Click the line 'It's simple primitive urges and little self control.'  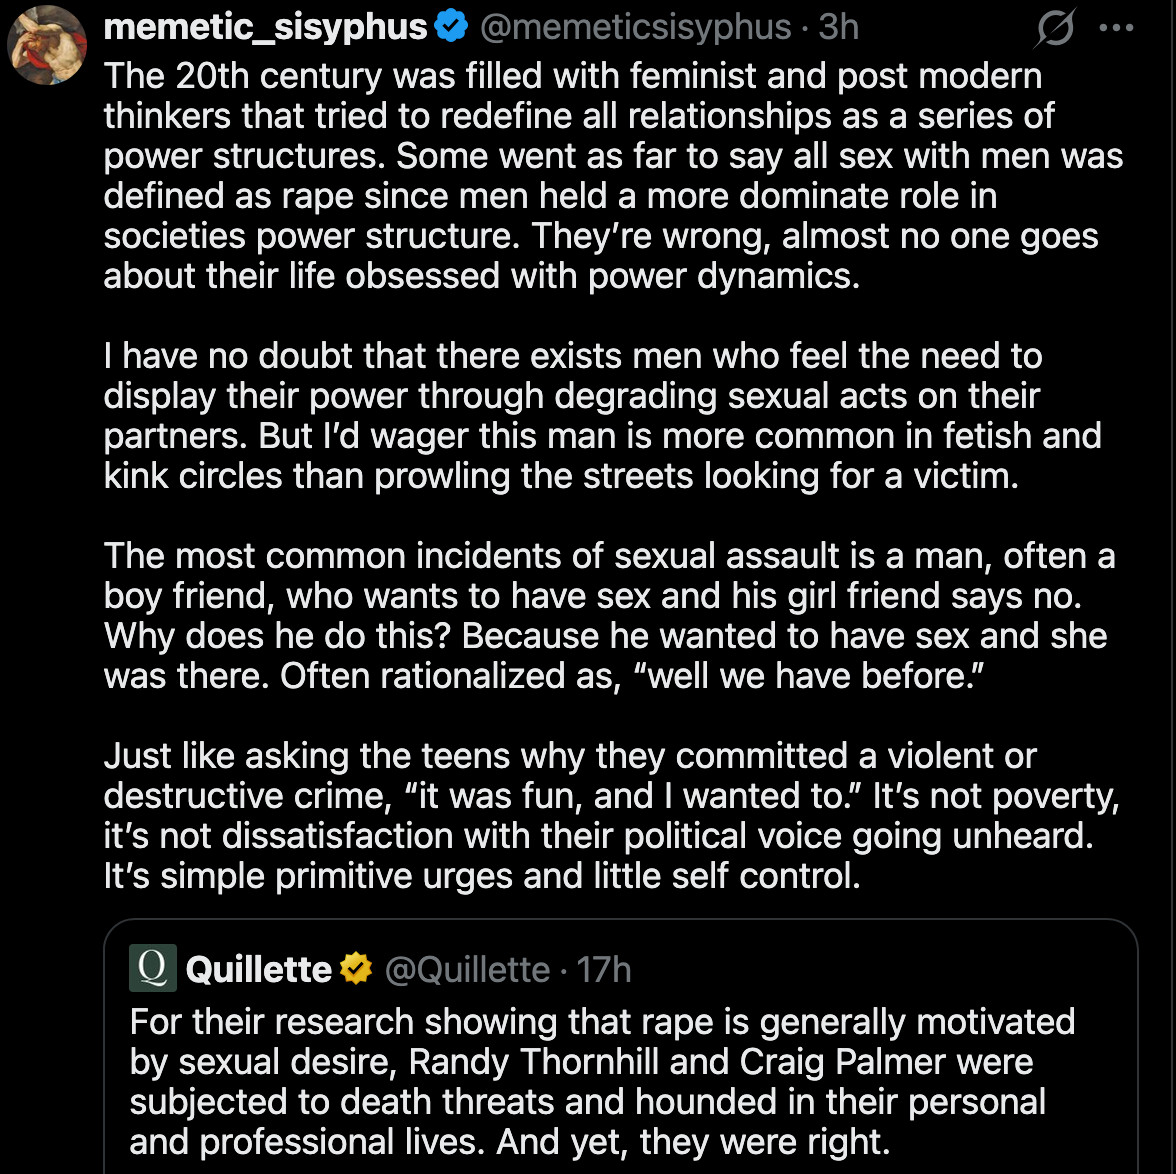[x=481, y=876]
